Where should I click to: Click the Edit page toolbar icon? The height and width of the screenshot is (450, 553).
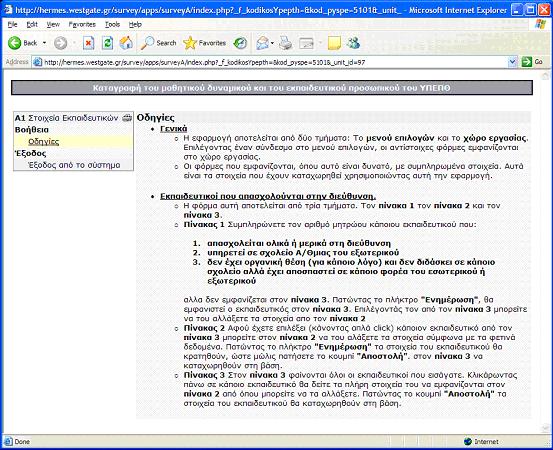click(x=306, y=43)
